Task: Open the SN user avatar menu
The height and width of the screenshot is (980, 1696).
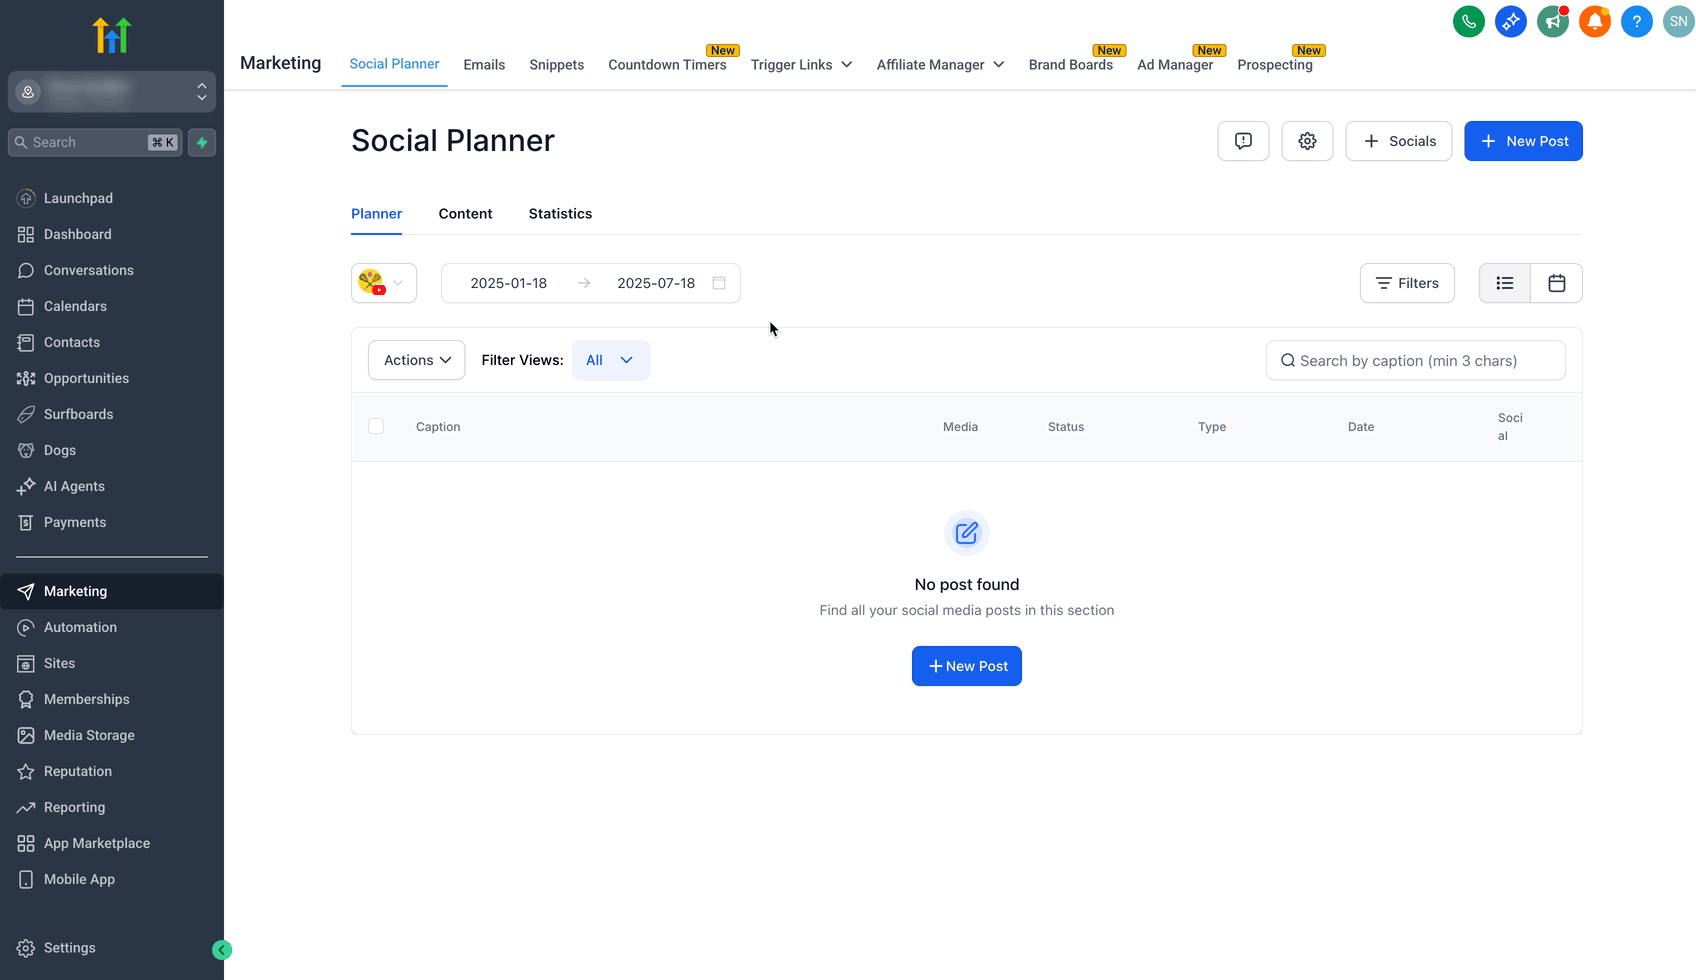Action: tap(1678, 21)
